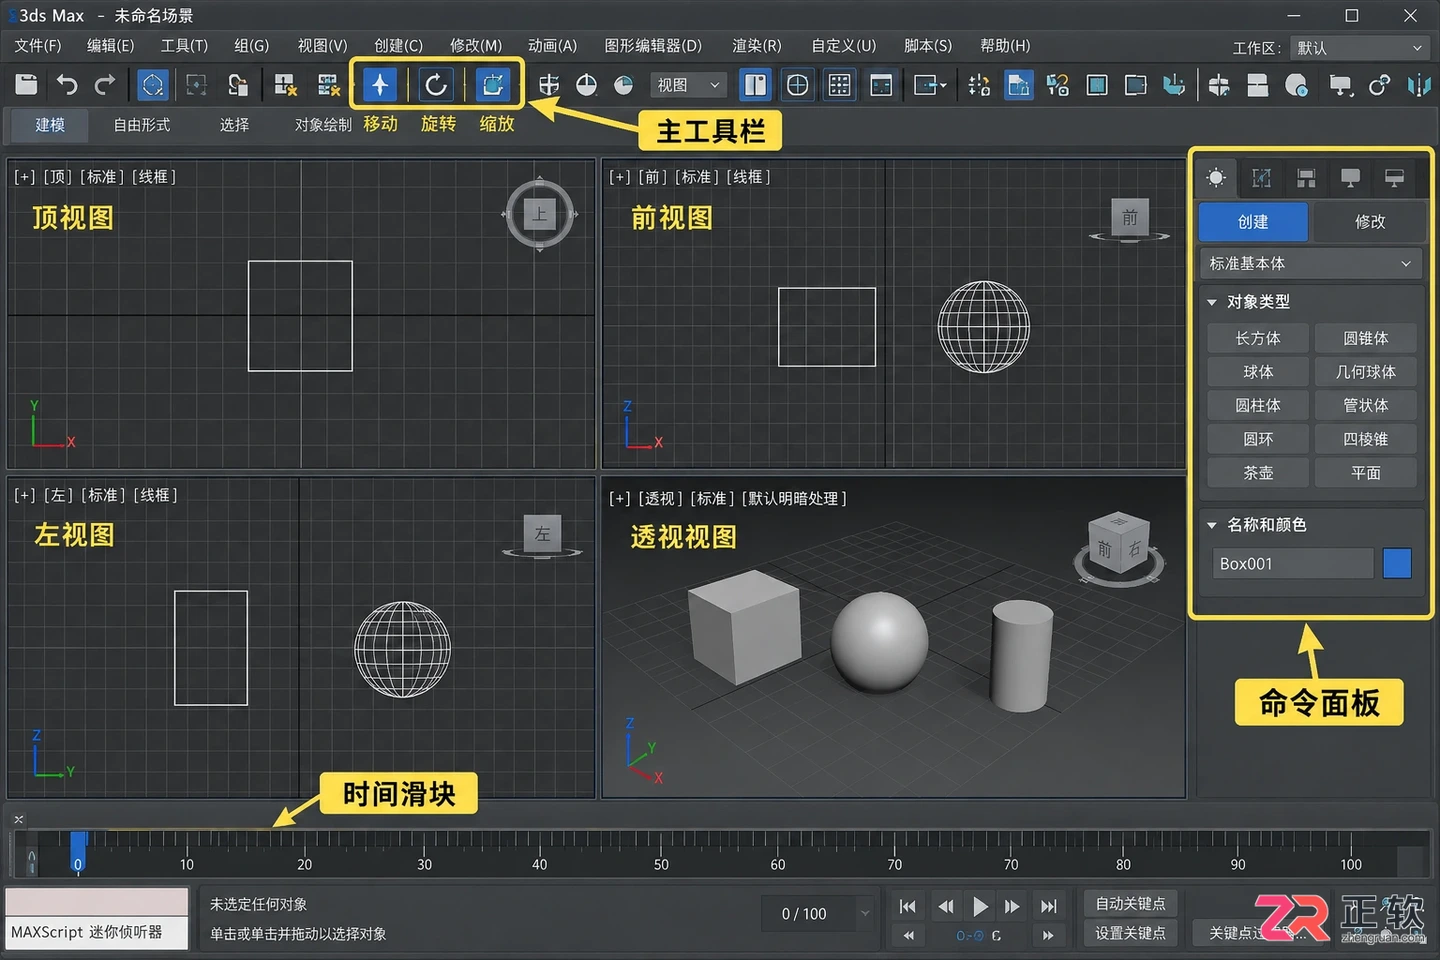The height and width of the screenshot is (960, 1440).
Task: Open the 帮助(H) menu
Action: (1005, 46)
